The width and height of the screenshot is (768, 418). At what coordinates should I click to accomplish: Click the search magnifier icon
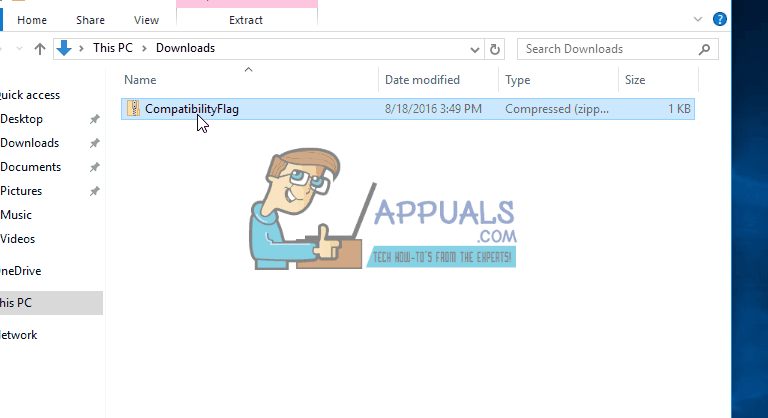[x=704, y=49]
